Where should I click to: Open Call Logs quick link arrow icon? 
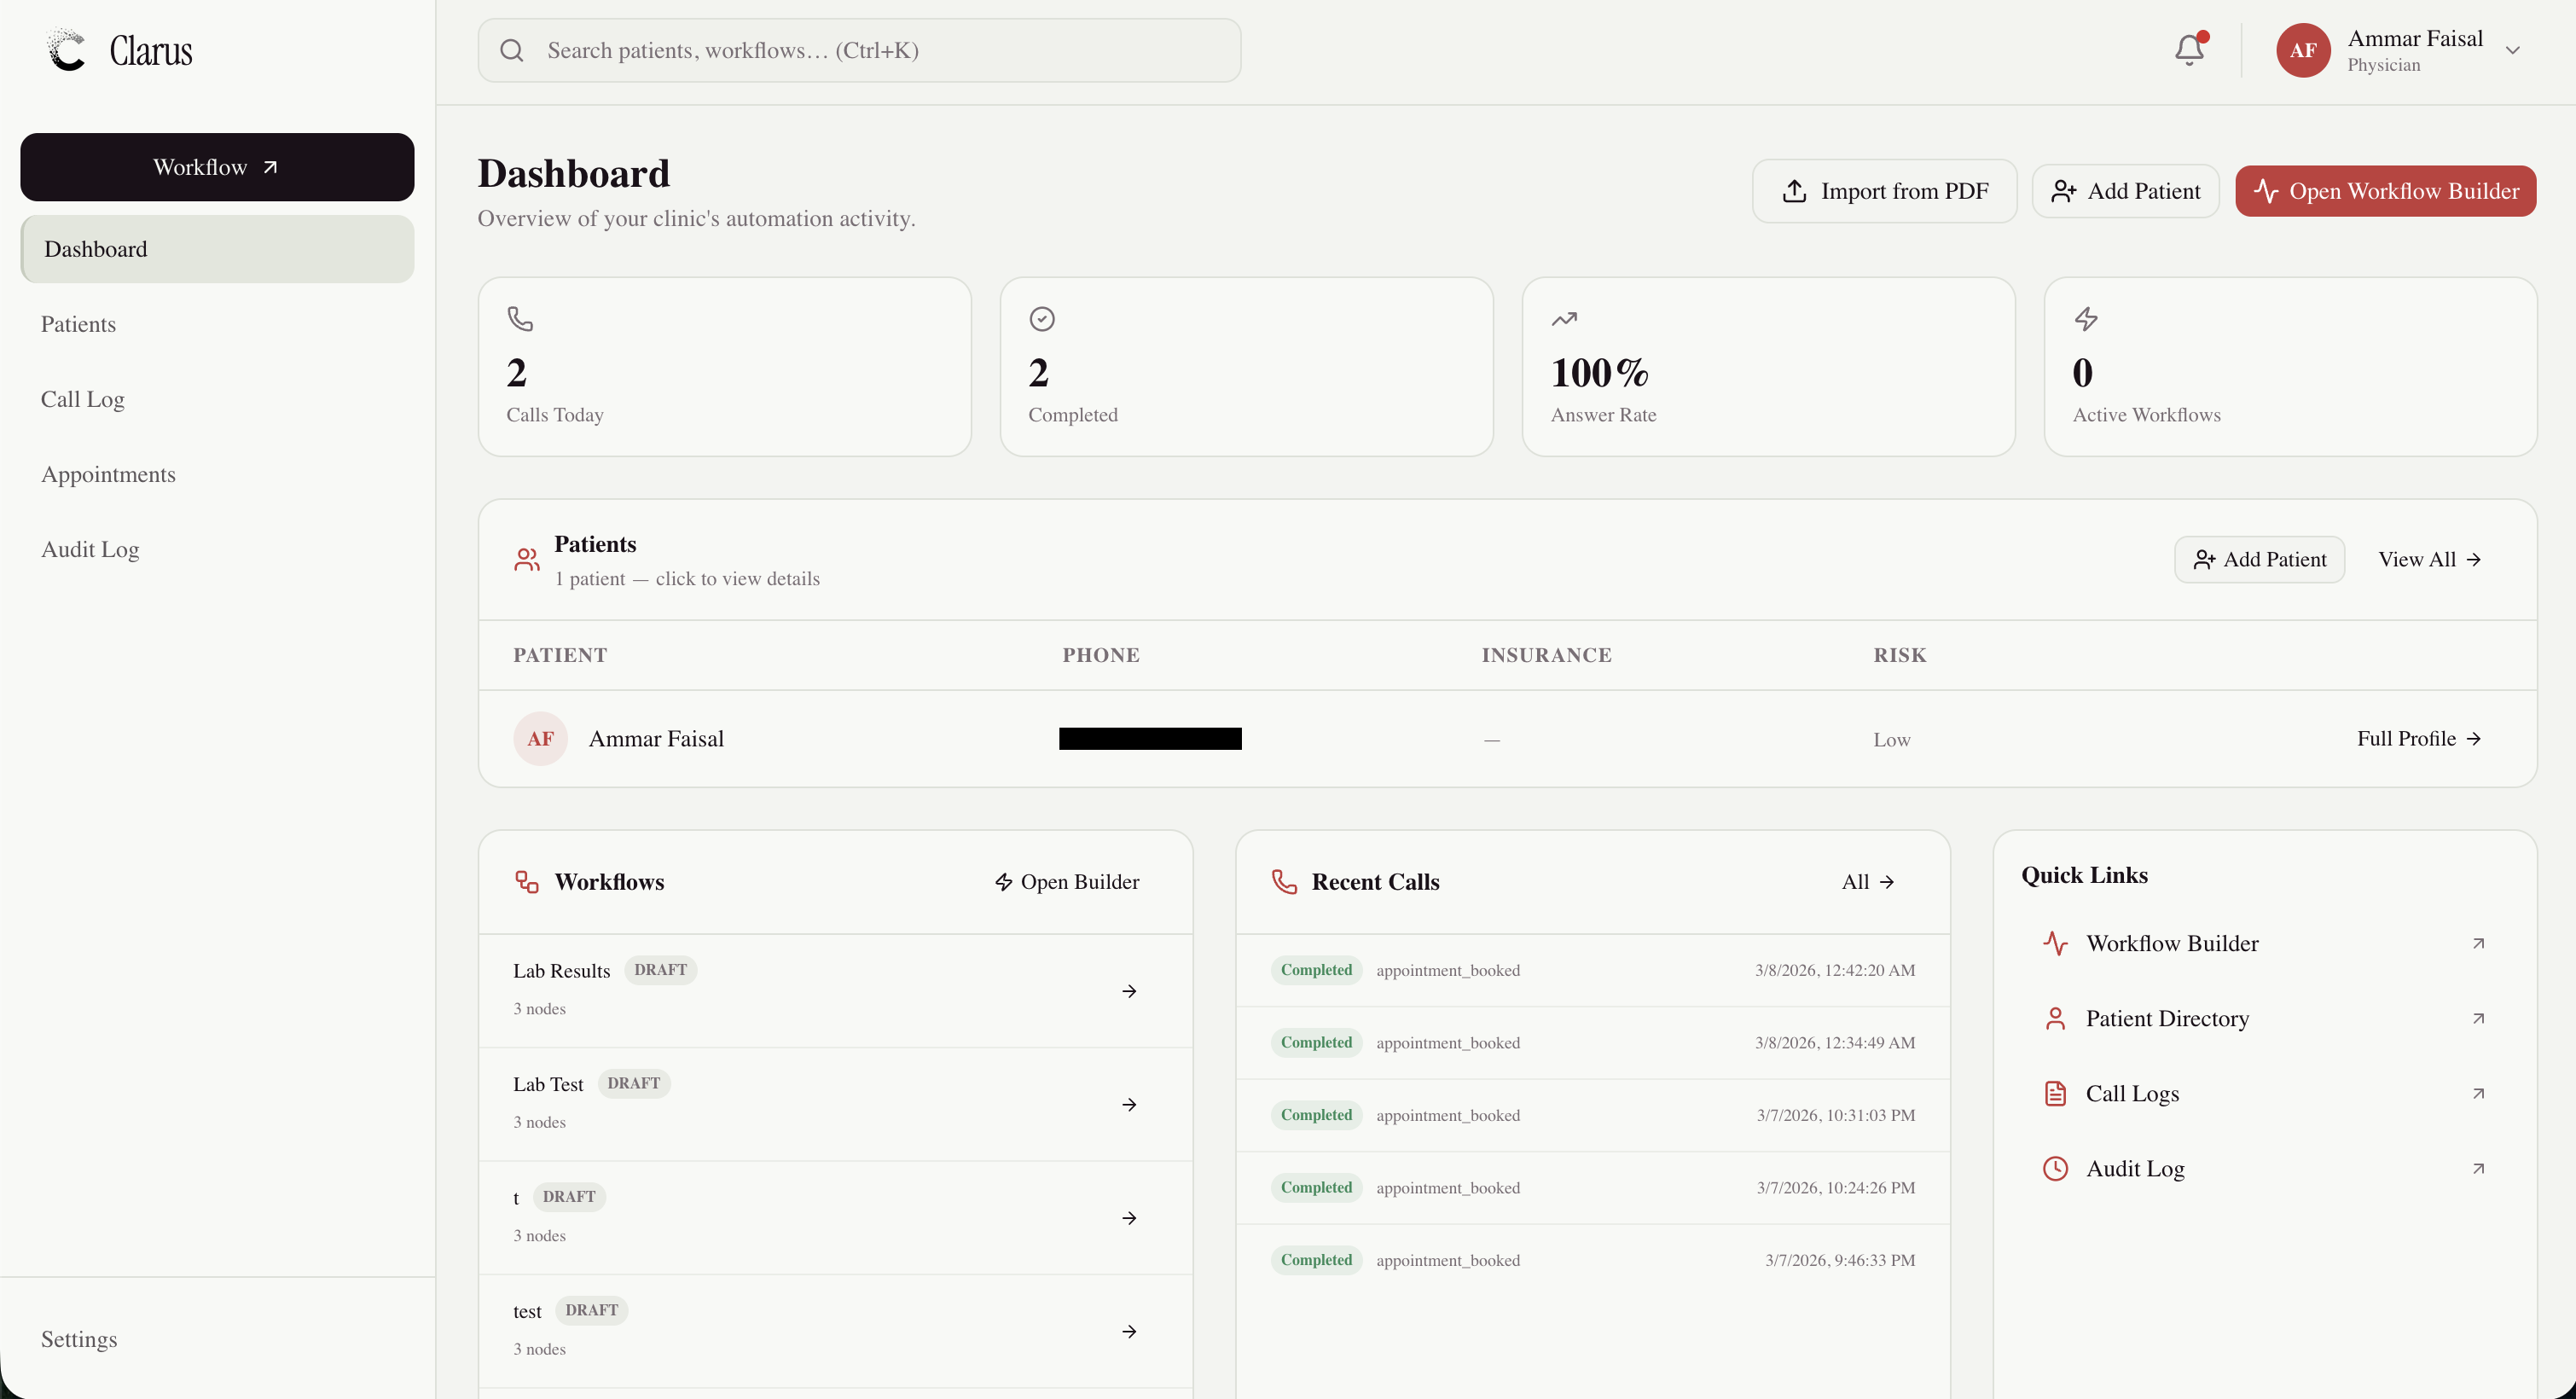tap(2478, 1093)
